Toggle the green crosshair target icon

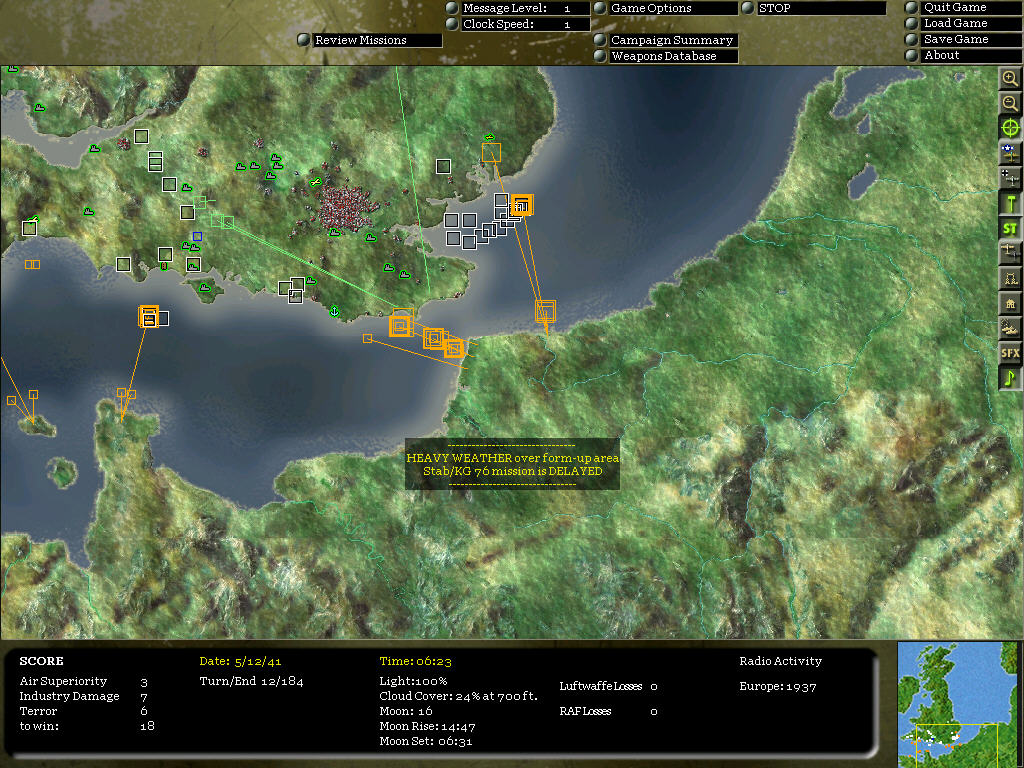pos(1010,128)
